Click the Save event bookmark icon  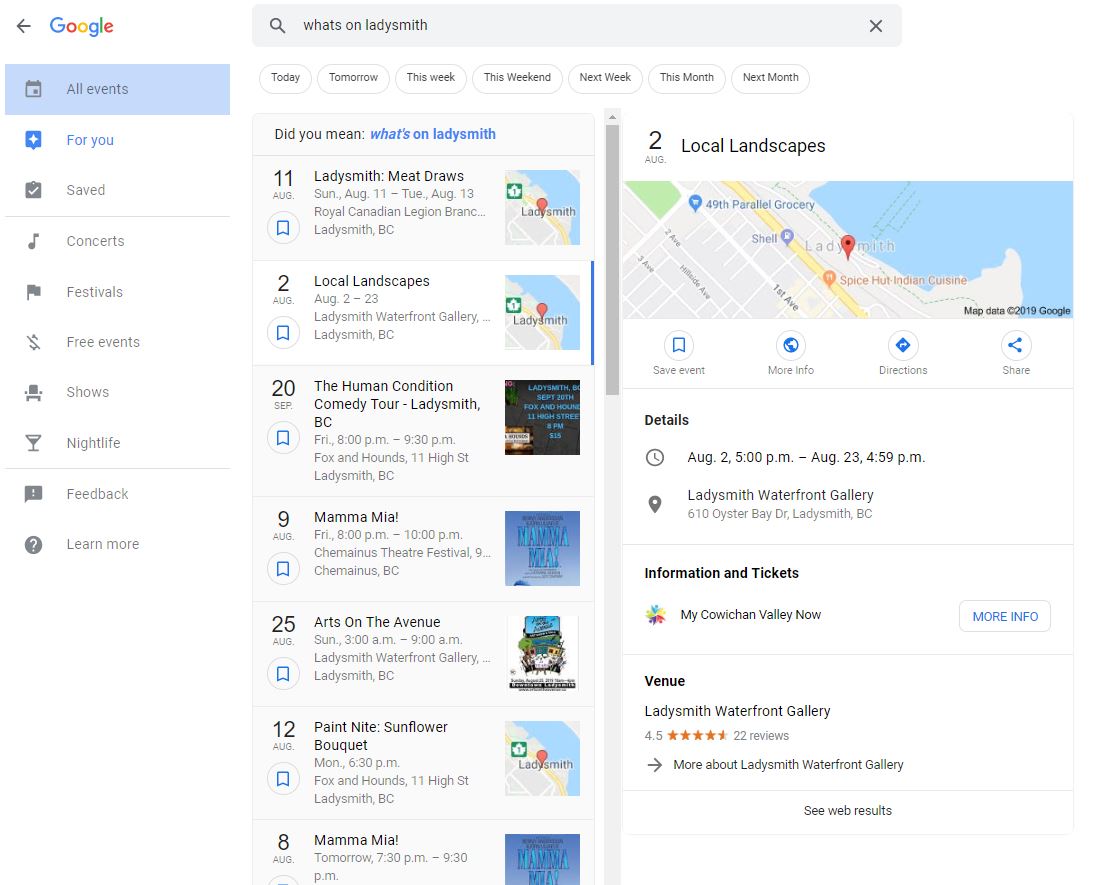point(678,345)
